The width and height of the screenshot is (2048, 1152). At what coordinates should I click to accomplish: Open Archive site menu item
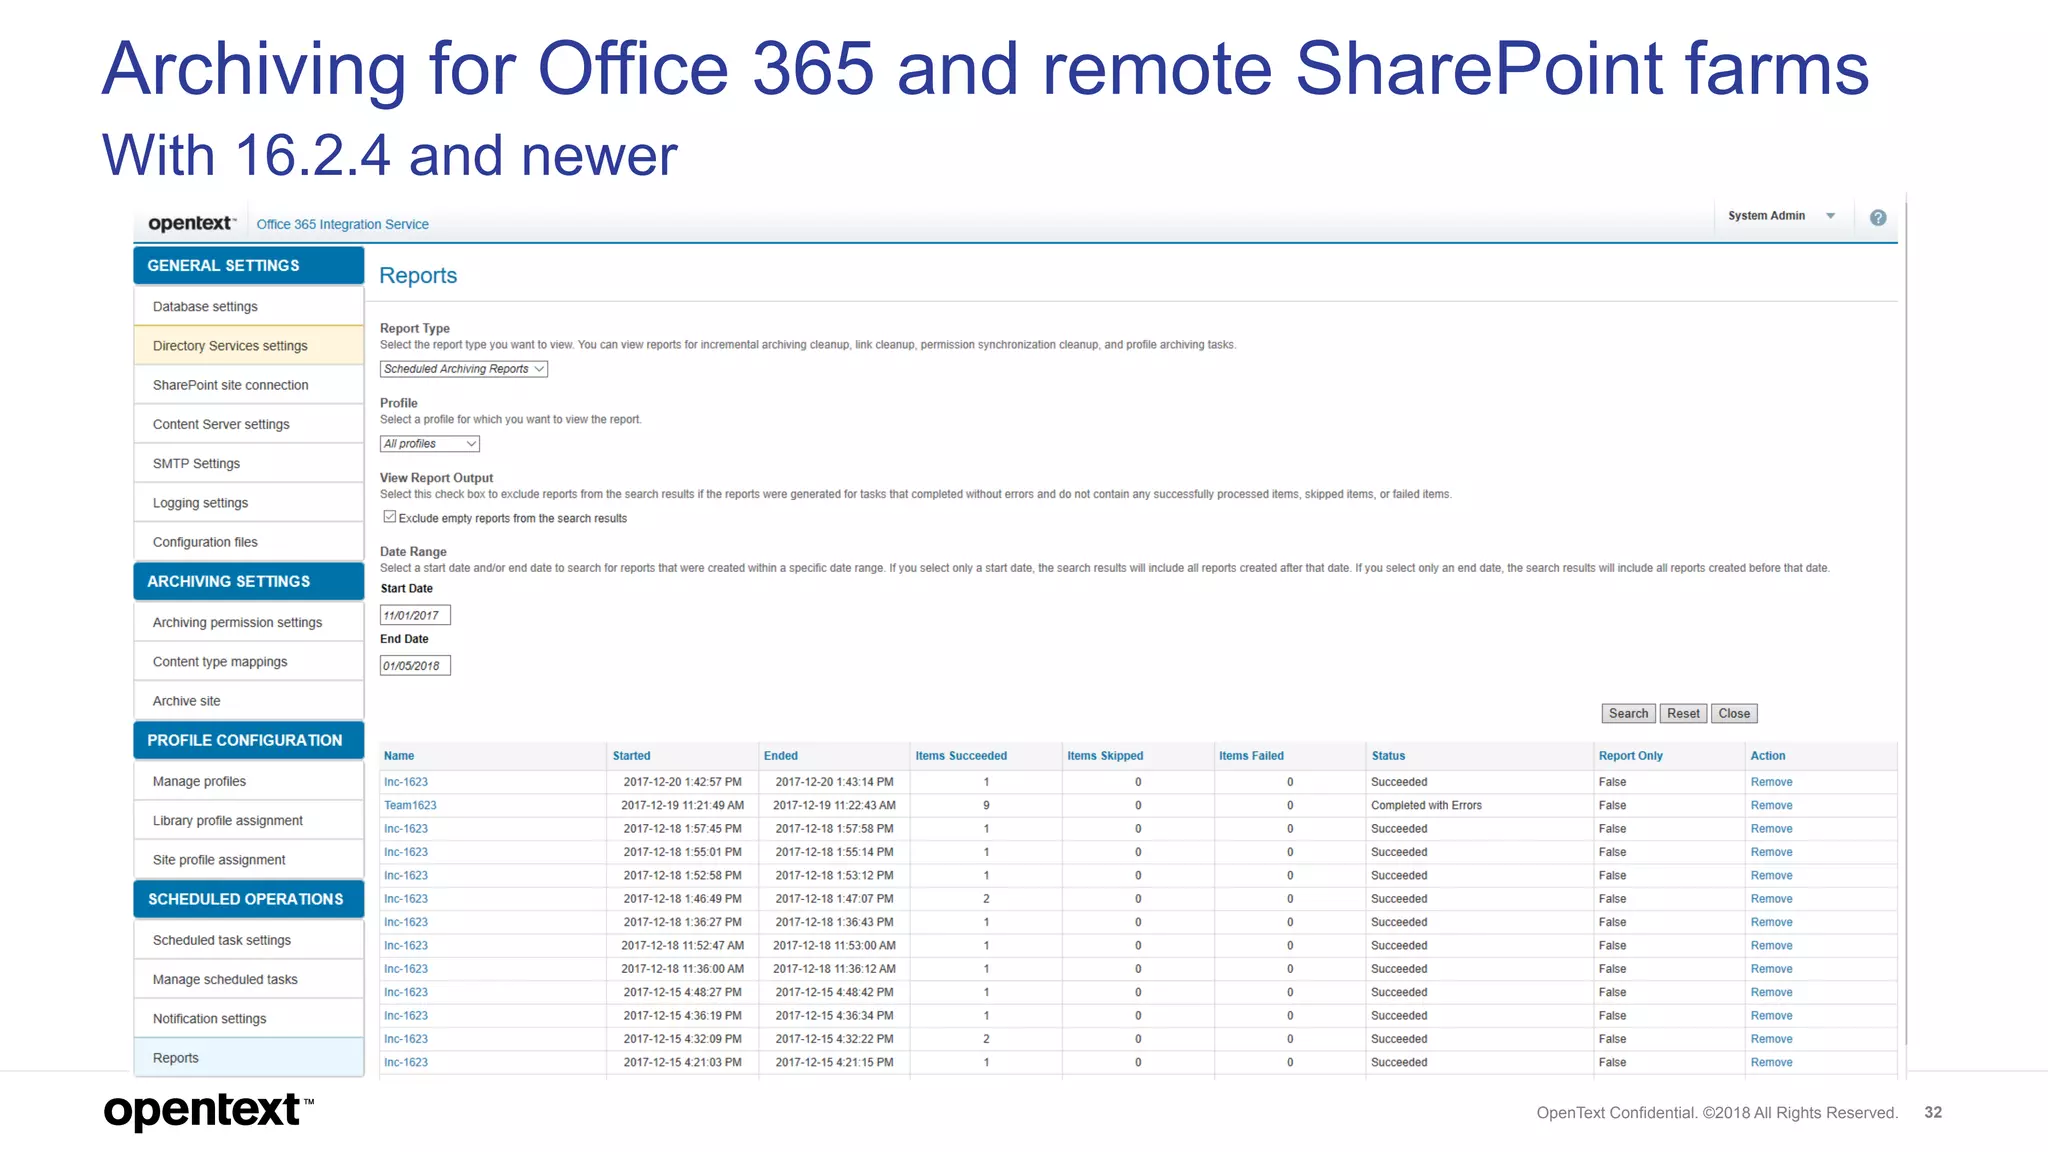tap(249, 701)
